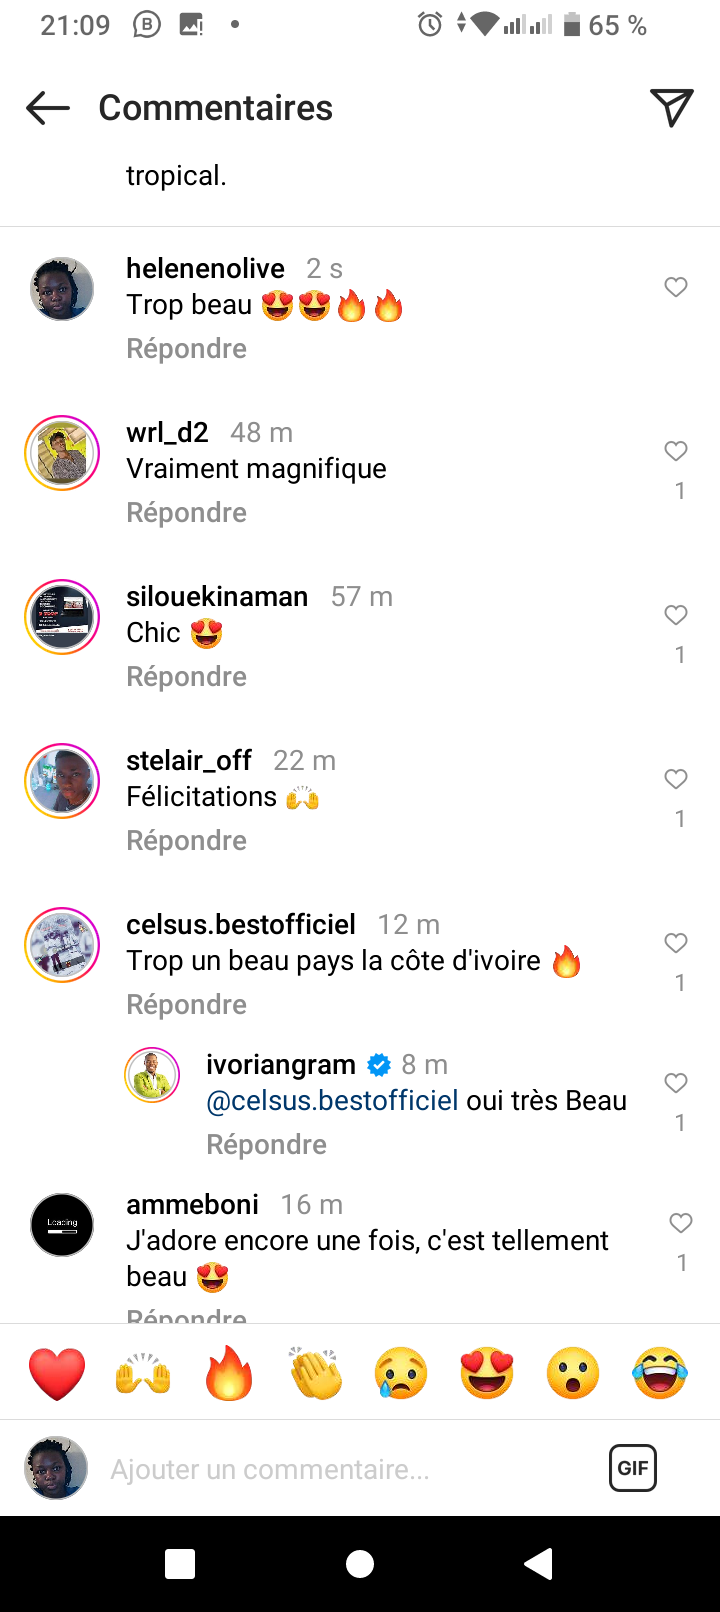Open the @celsus.bestofficiel mention link
Viewport: 720px width, 1612px height.
(332, 1101)
